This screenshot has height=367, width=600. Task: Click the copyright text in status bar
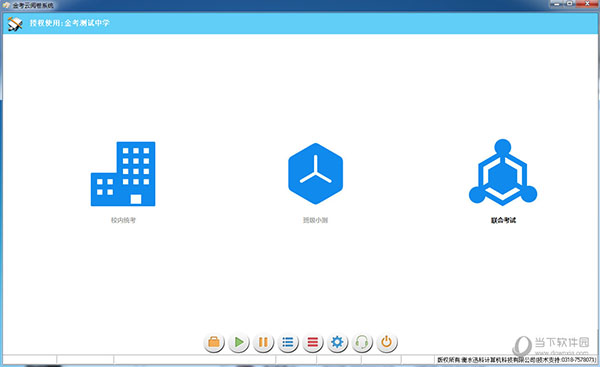pos(517,360)
